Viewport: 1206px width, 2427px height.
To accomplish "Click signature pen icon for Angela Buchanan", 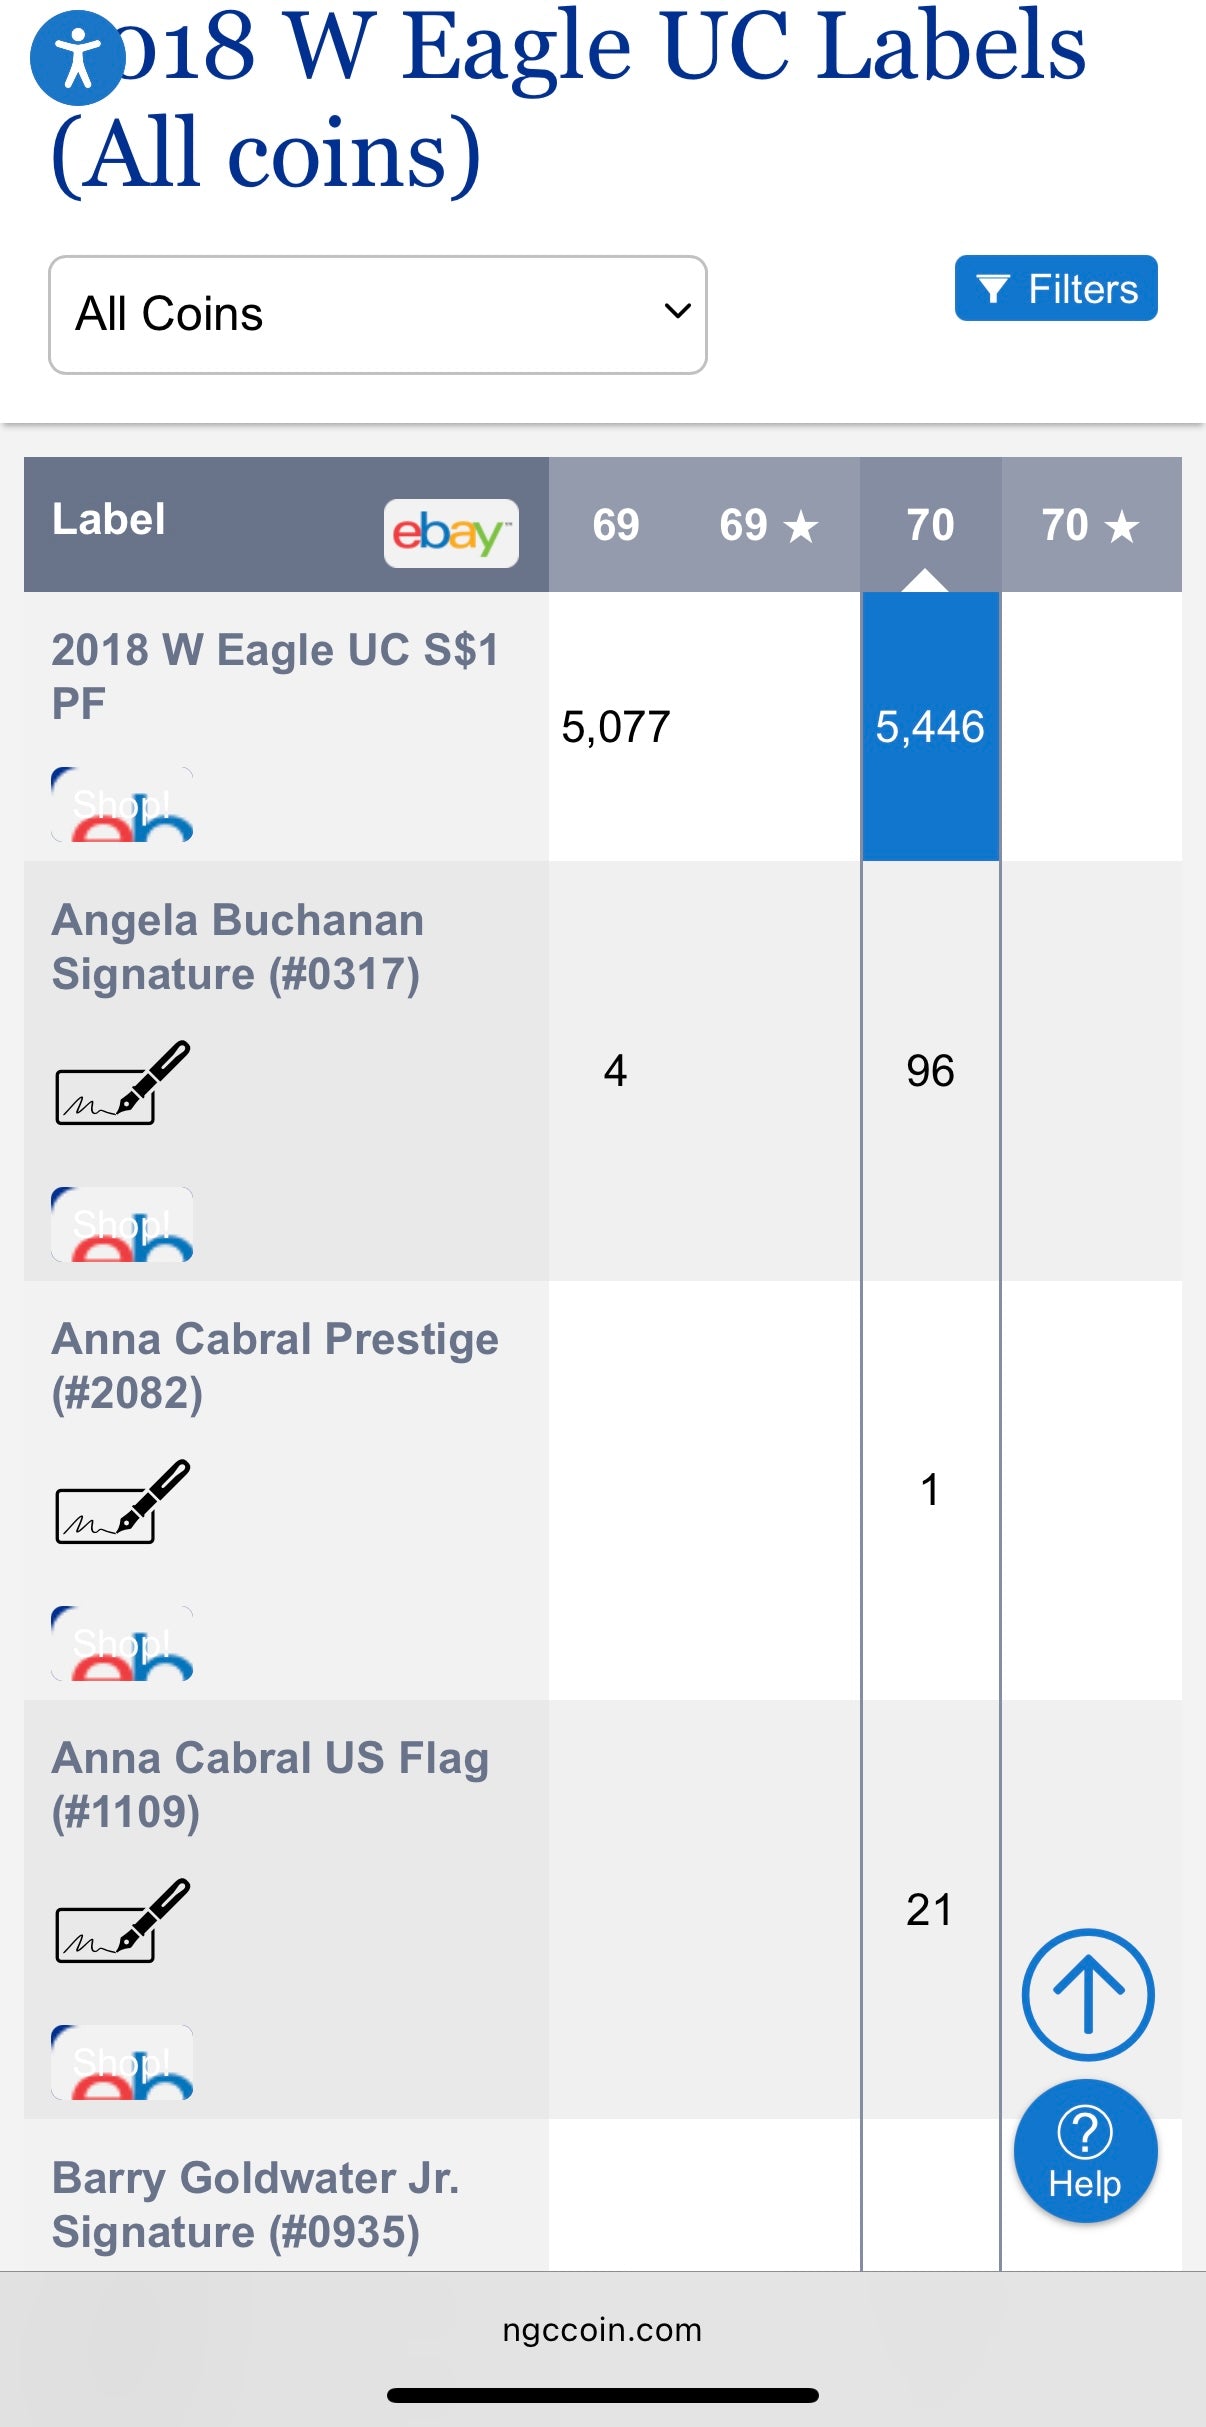I will coord(122,1084).
